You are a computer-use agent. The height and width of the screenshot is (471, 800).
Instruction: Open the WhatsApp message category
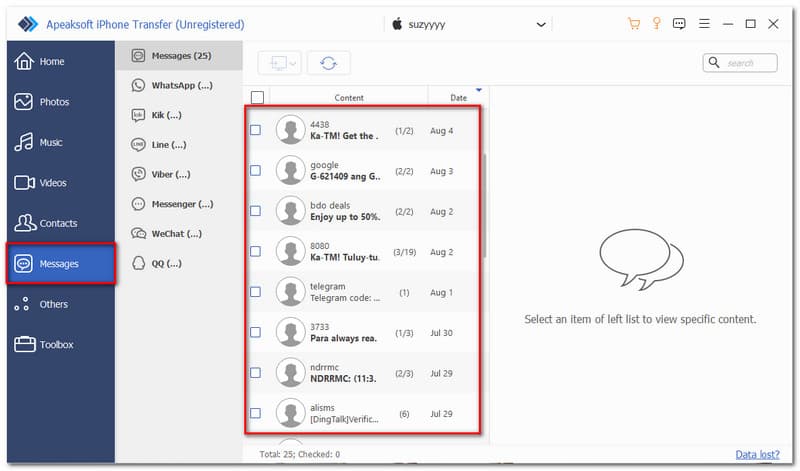[179, 85]
